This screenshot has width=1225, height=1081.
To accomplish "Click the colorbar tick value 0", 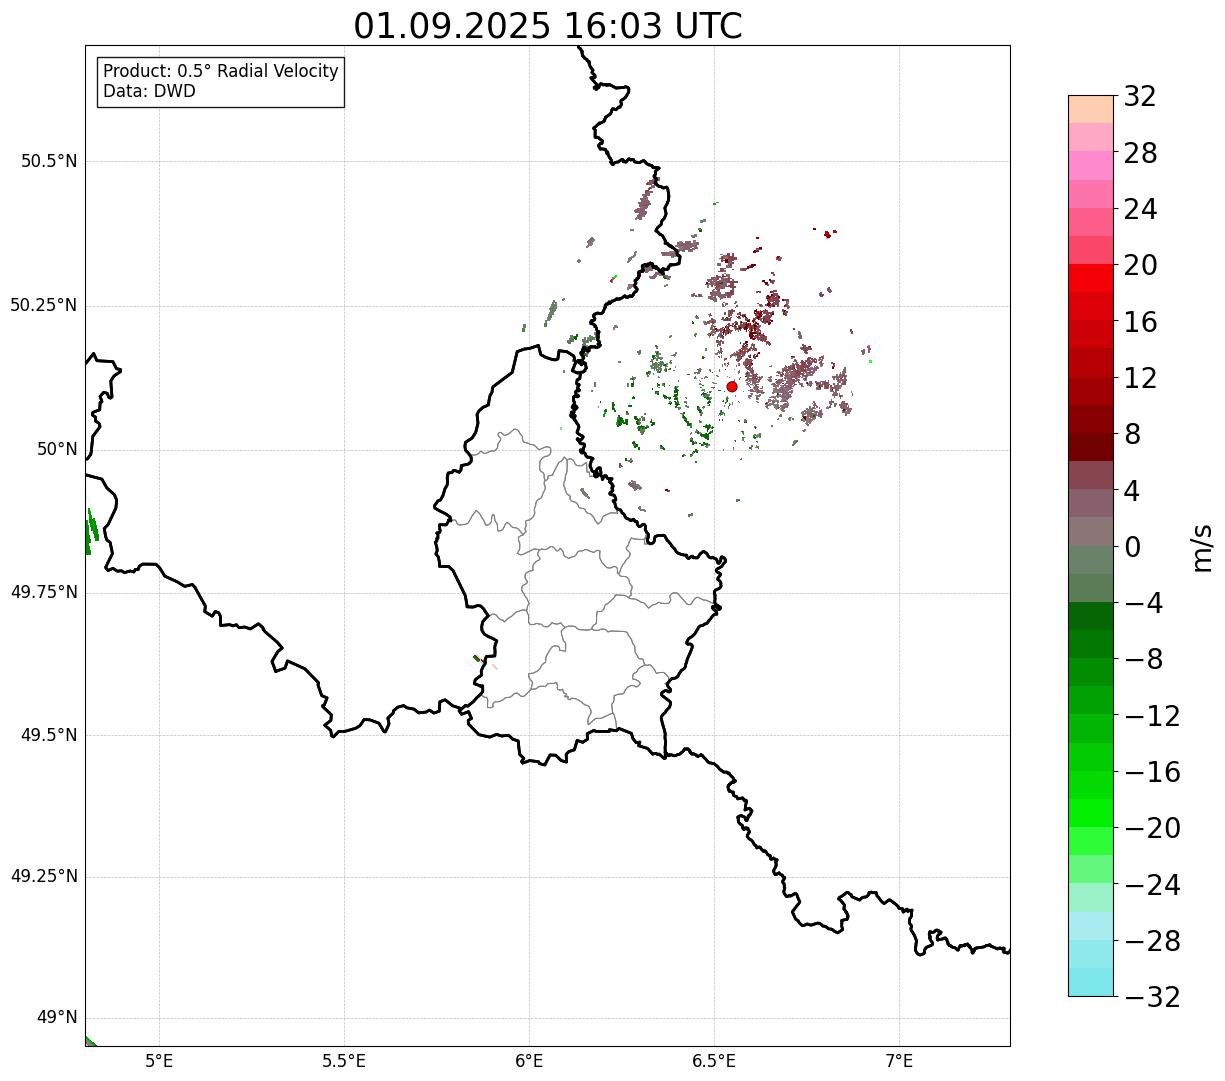I will pyautogui.click(x=1132, y=547).
